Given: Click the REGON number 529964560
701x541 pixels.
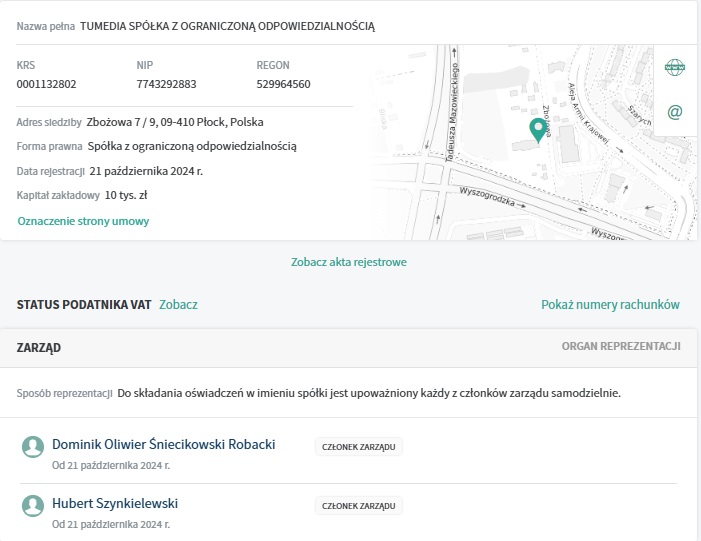Looking at the screenshot, I should point(283,84).
